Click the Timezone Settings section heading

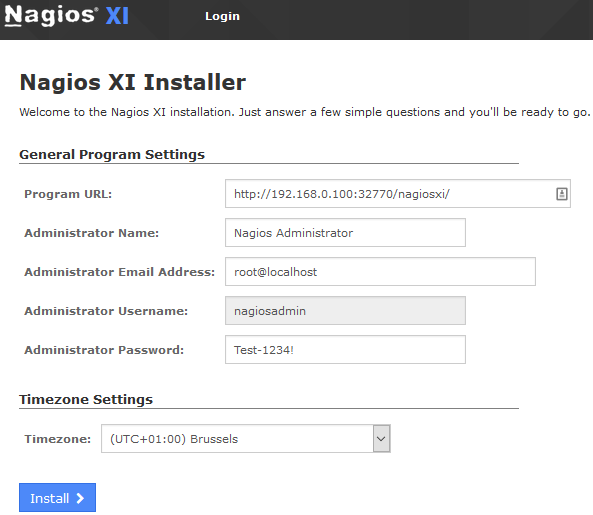(x=86, y=400)
